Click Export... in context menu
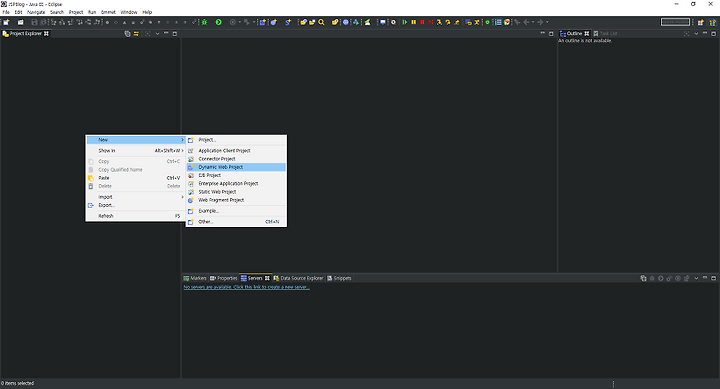720x389 pixels. pos(135,205)
